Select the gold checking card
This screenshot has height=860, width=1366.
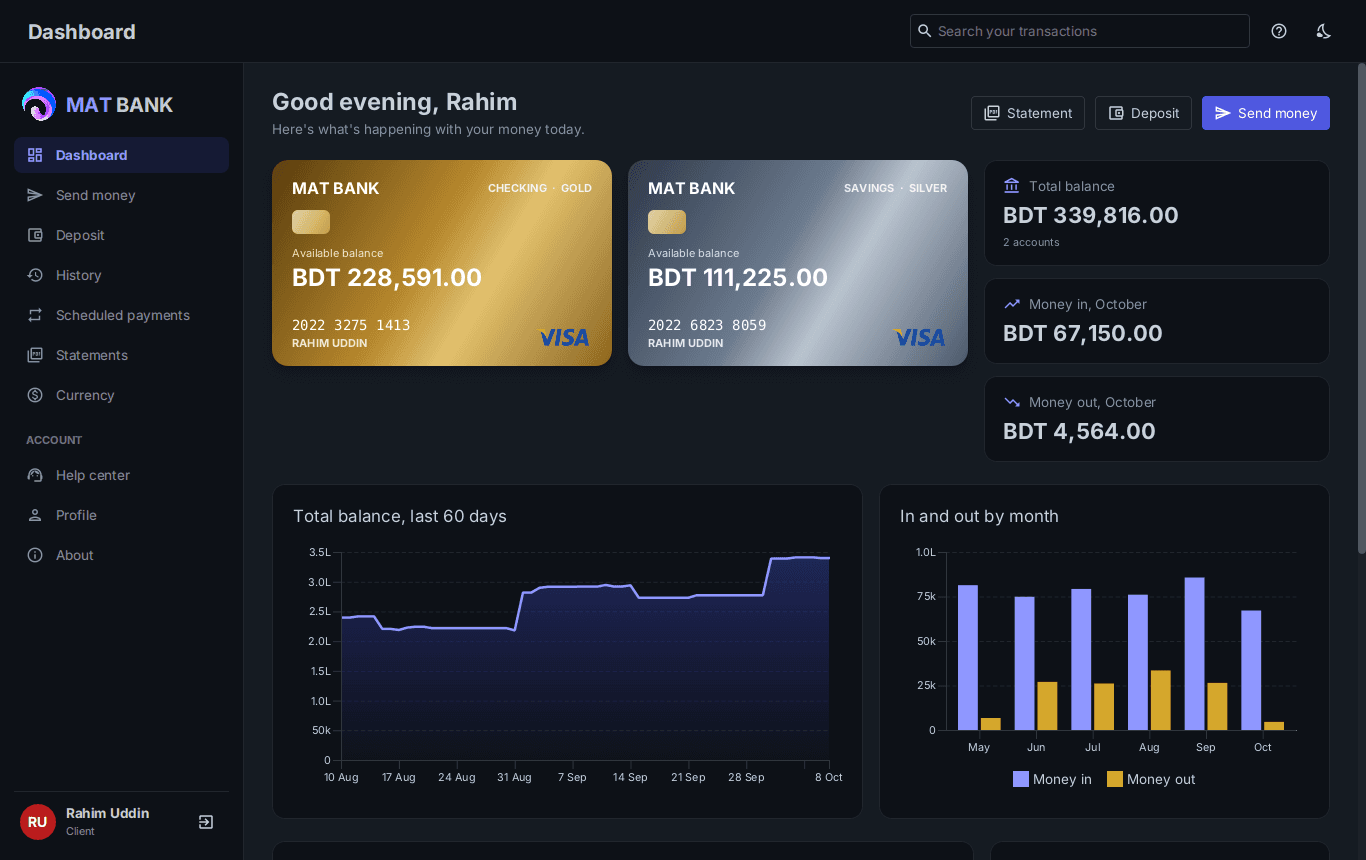click(x=442, y=263)
